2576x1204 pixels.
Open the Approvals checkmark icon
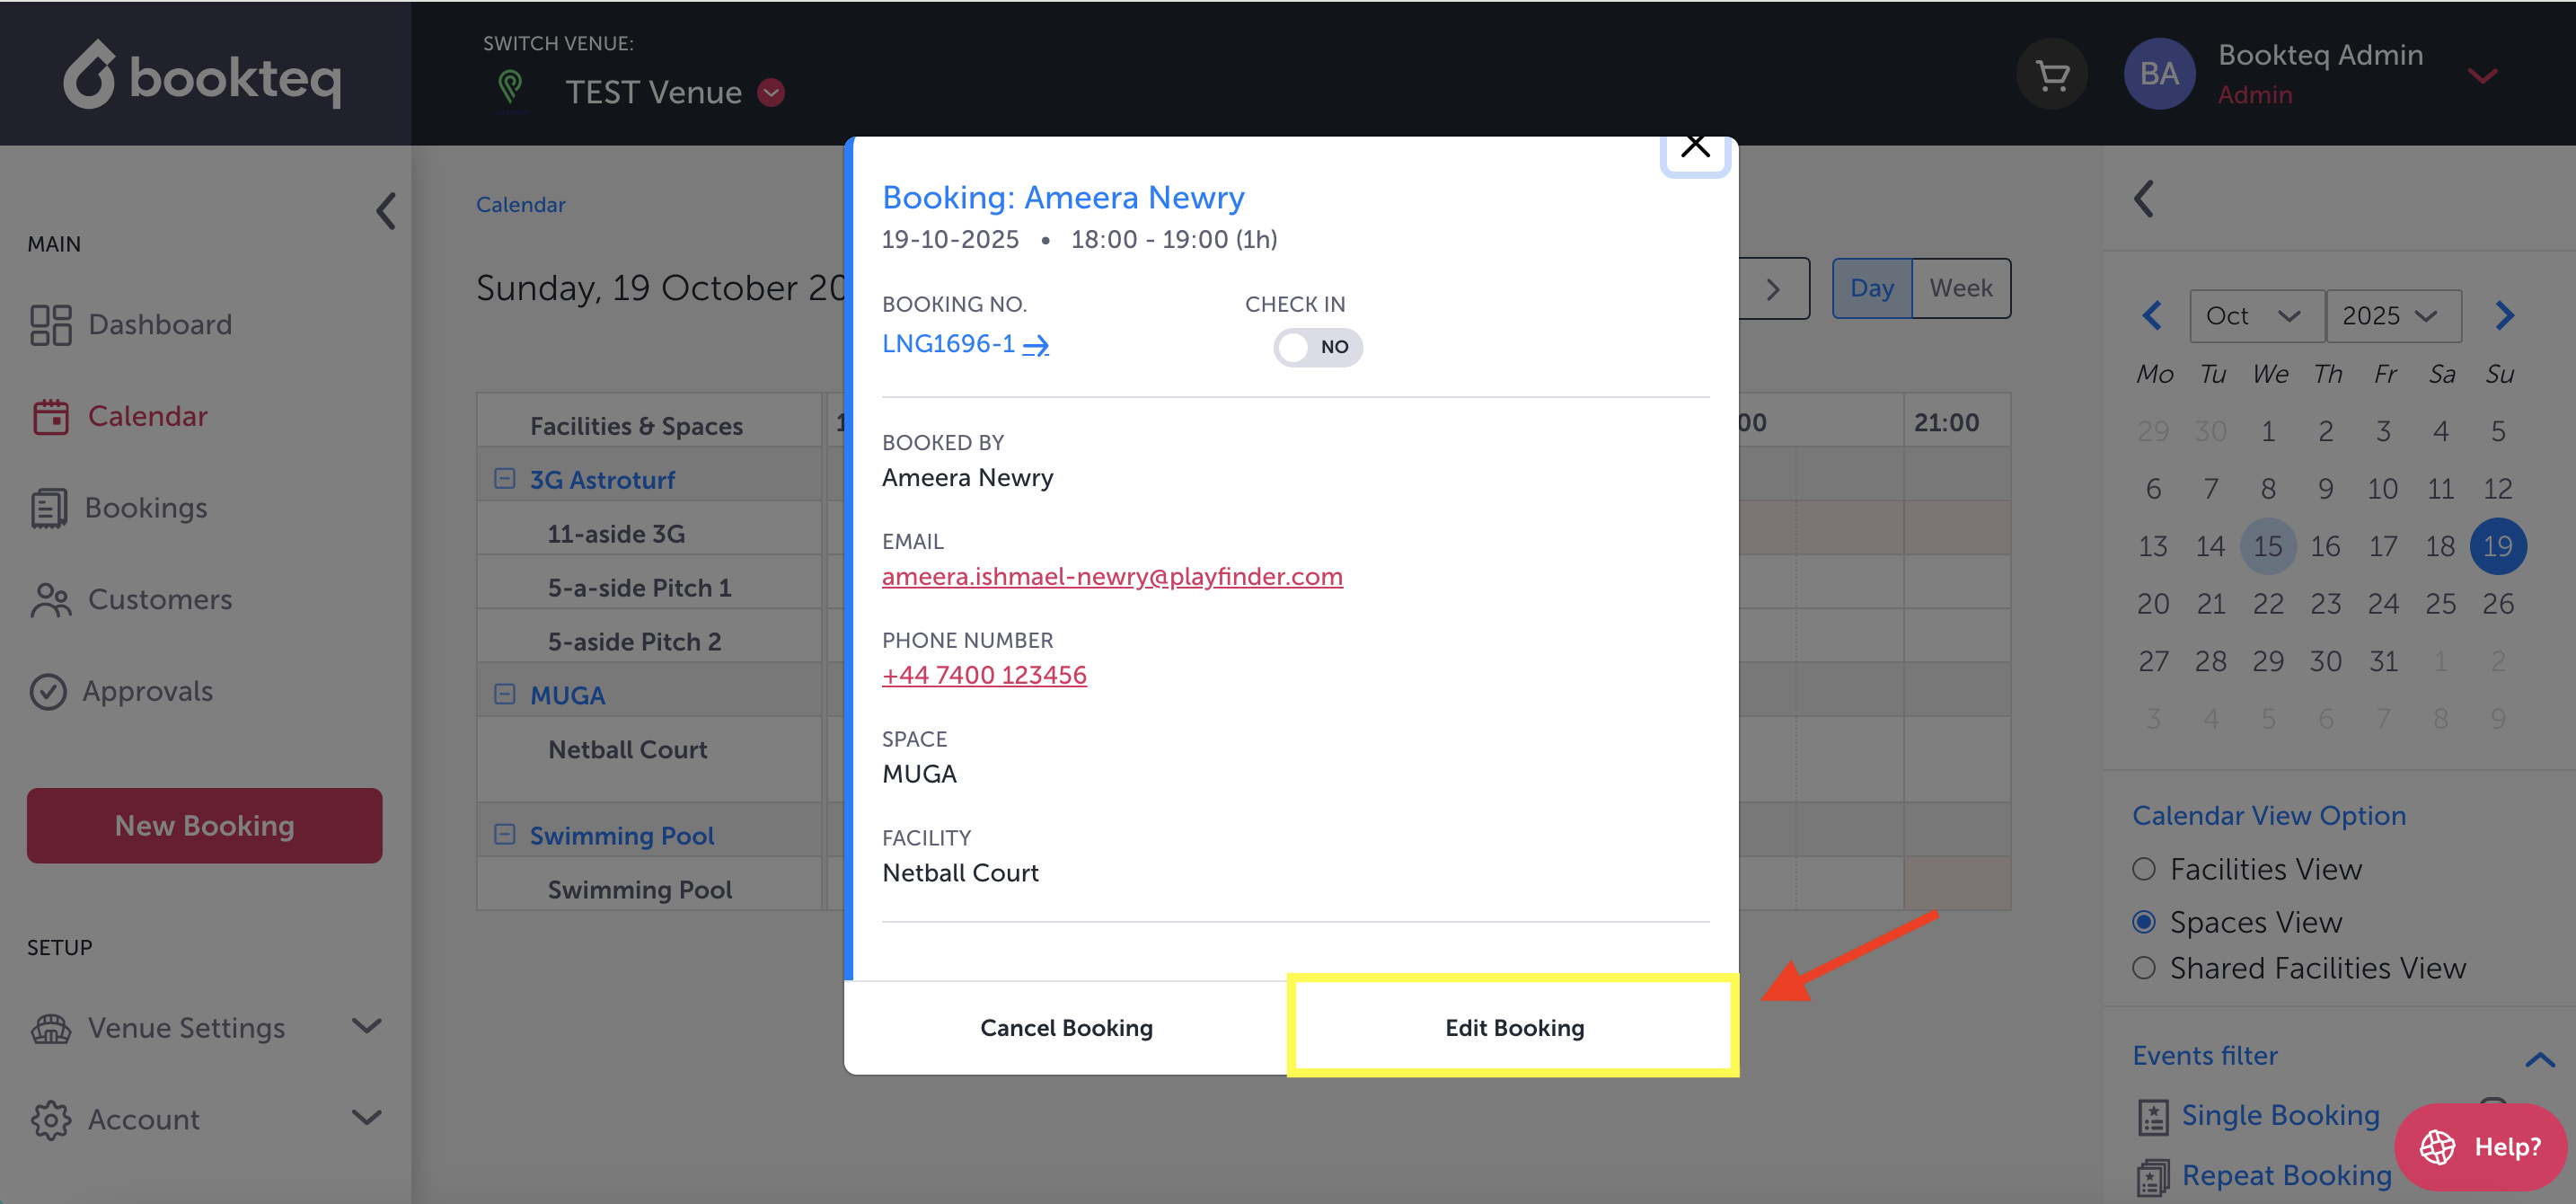pos(48,692)
